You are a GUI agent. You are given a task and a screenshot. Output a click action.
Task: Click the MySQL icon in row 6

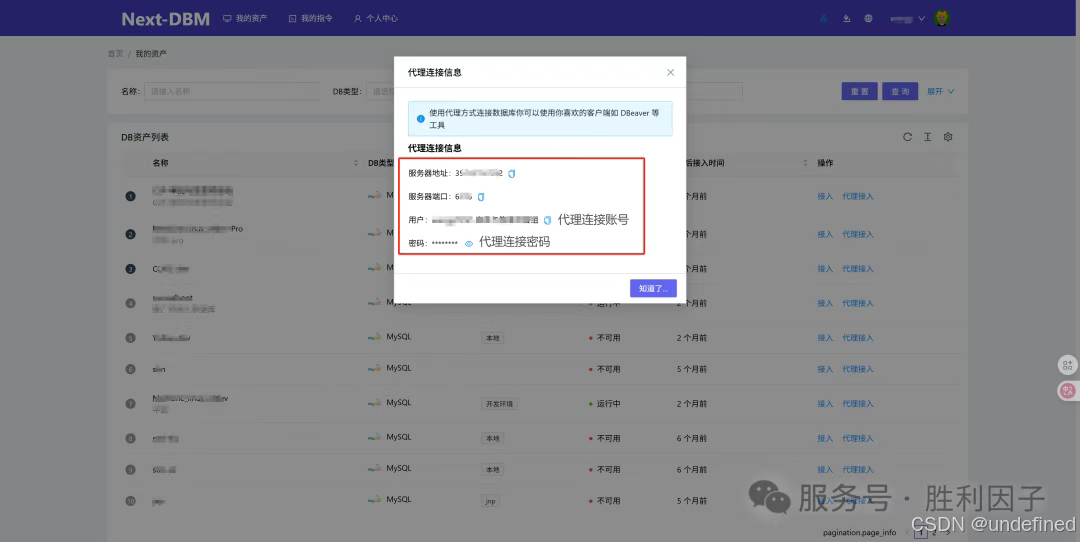coord(375,368)
